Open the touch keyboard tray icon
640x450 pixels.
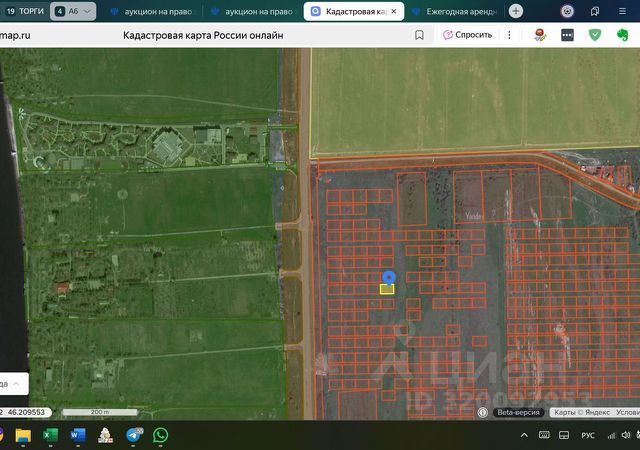coord(544,435)
